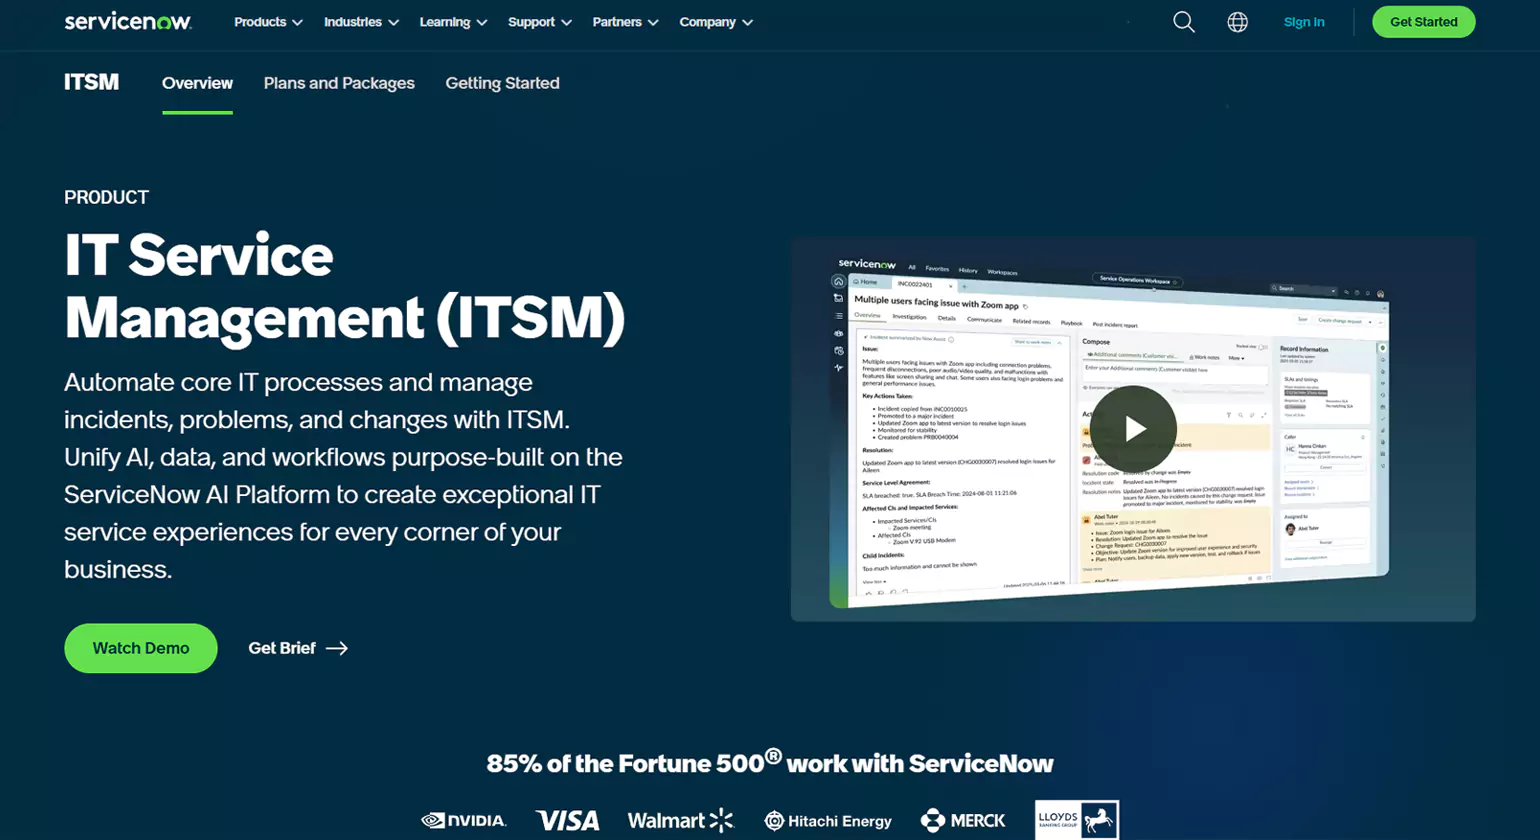Click the Walmart logo
The image size is (1540, 840).
click(680, 820)
